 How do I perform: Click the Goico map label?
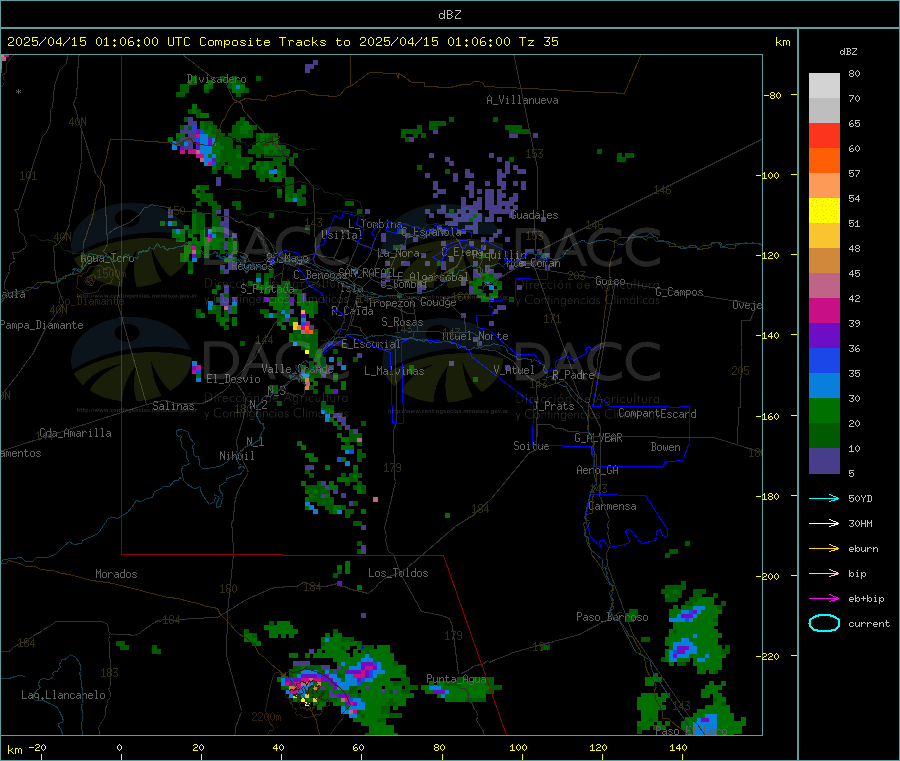(x=610, y=281)
